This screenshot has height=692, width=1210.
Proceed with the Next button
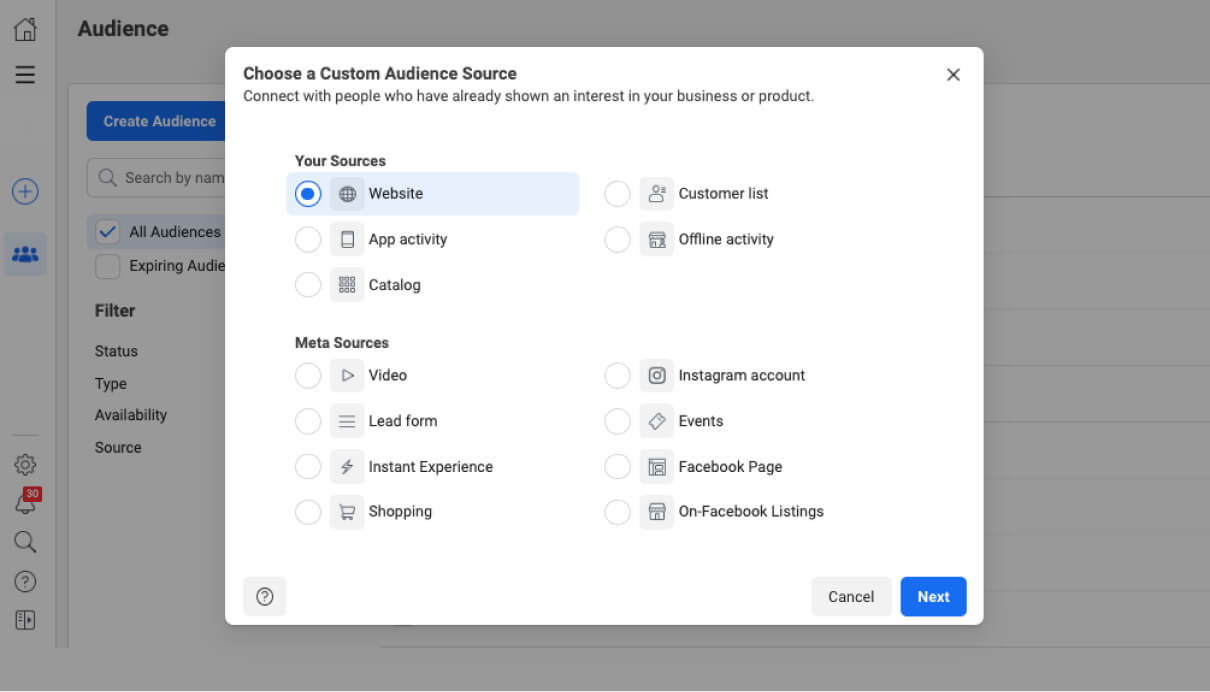[x=933, y=597]
